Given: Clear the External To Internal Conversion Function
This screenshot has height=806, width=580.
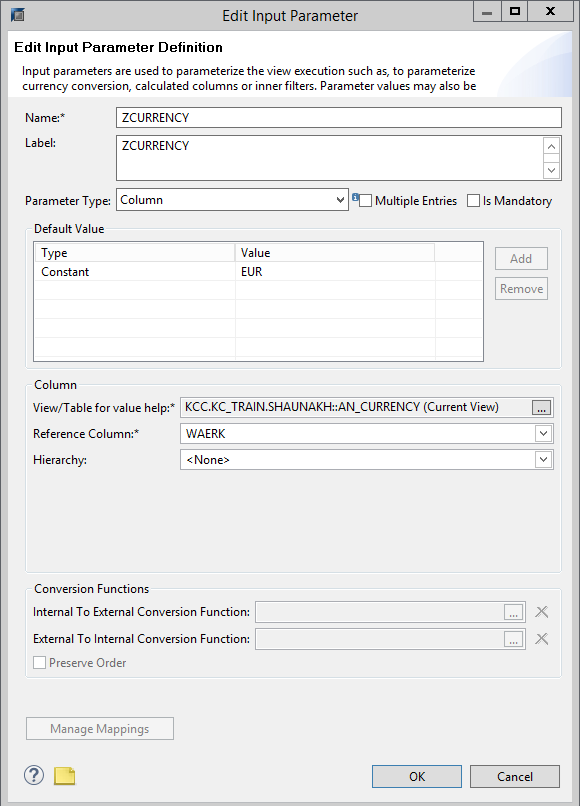Looking at the screenshot, I should (541, 638).
